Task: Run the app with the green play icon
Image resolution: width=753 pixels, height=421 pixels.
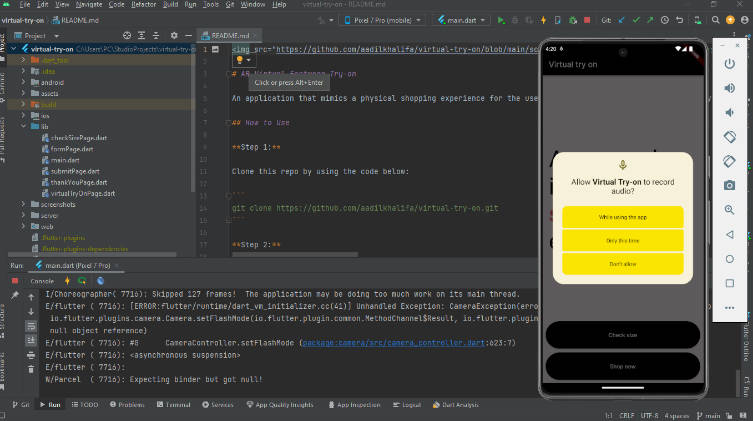Action: tap(501, 20)
